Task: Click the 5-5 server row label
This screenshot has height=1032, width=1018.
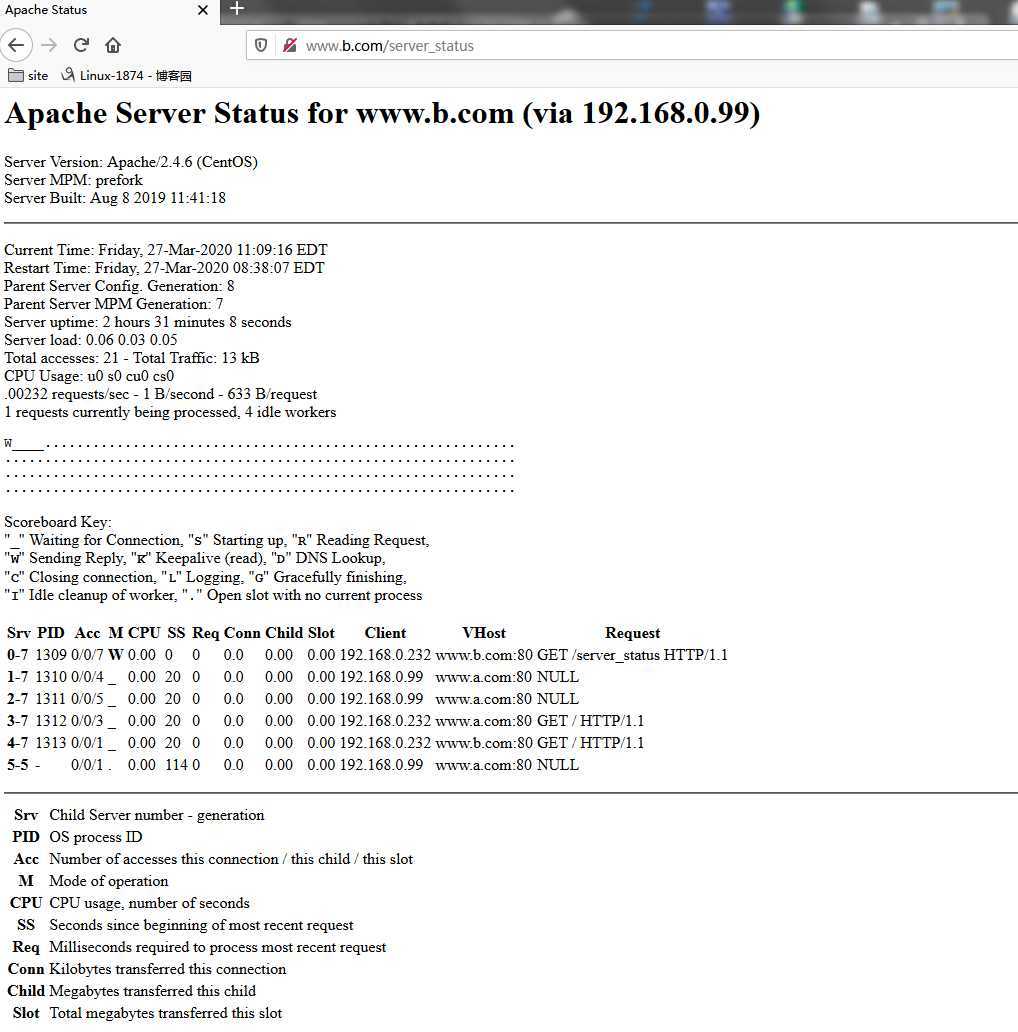Action: click(18, 765)
